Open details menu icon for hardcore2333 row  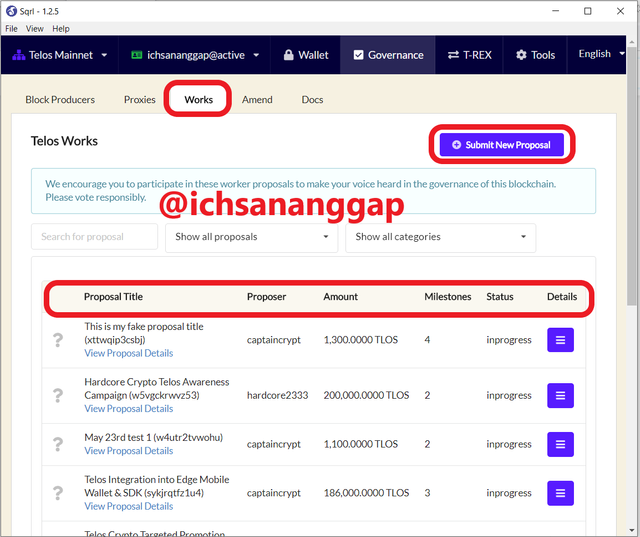point(560,395)
